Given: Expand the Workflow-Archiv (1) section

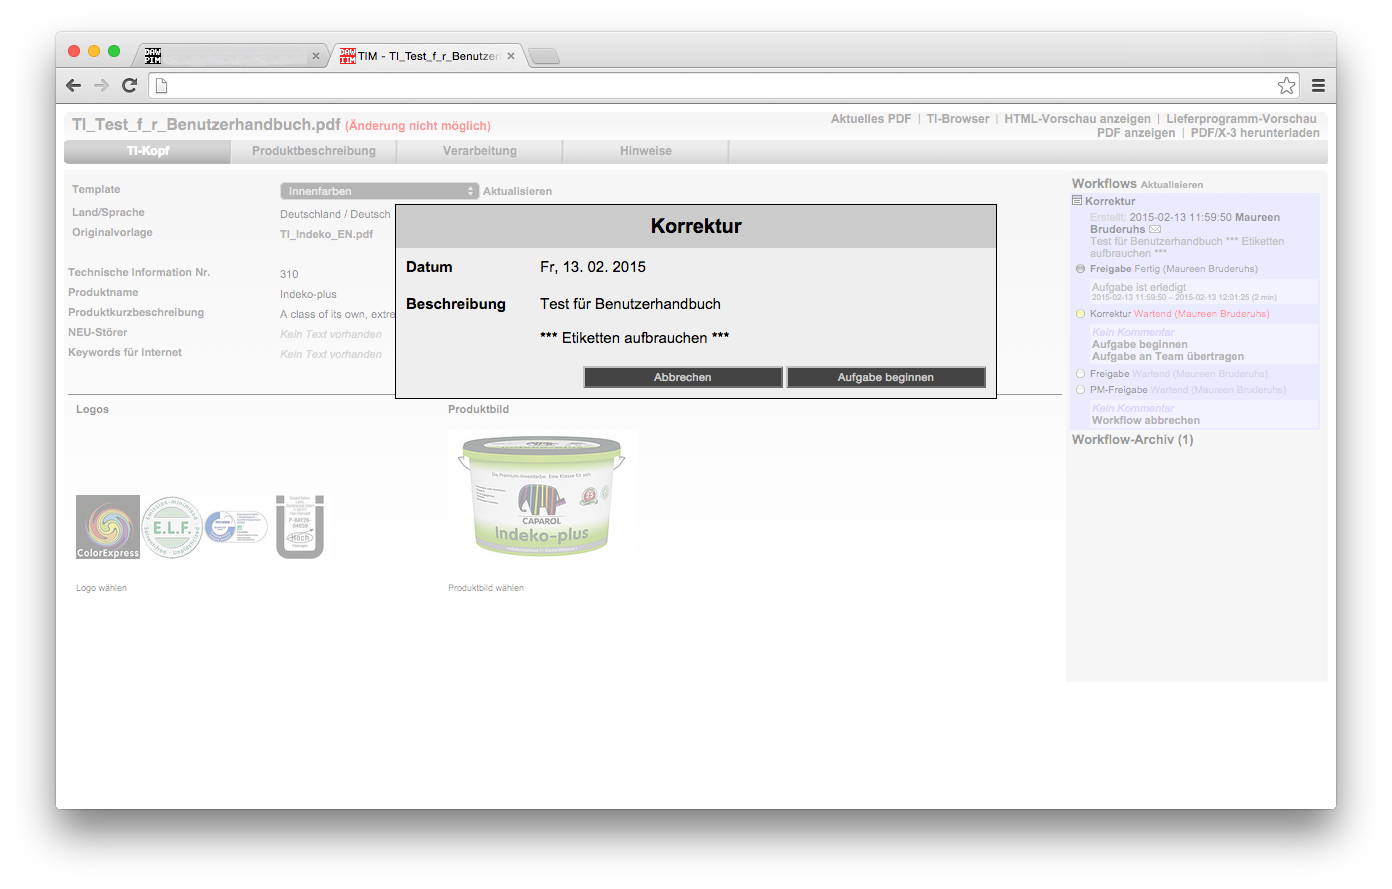Looking at the screenshot, I should (x=1132, y=440).
